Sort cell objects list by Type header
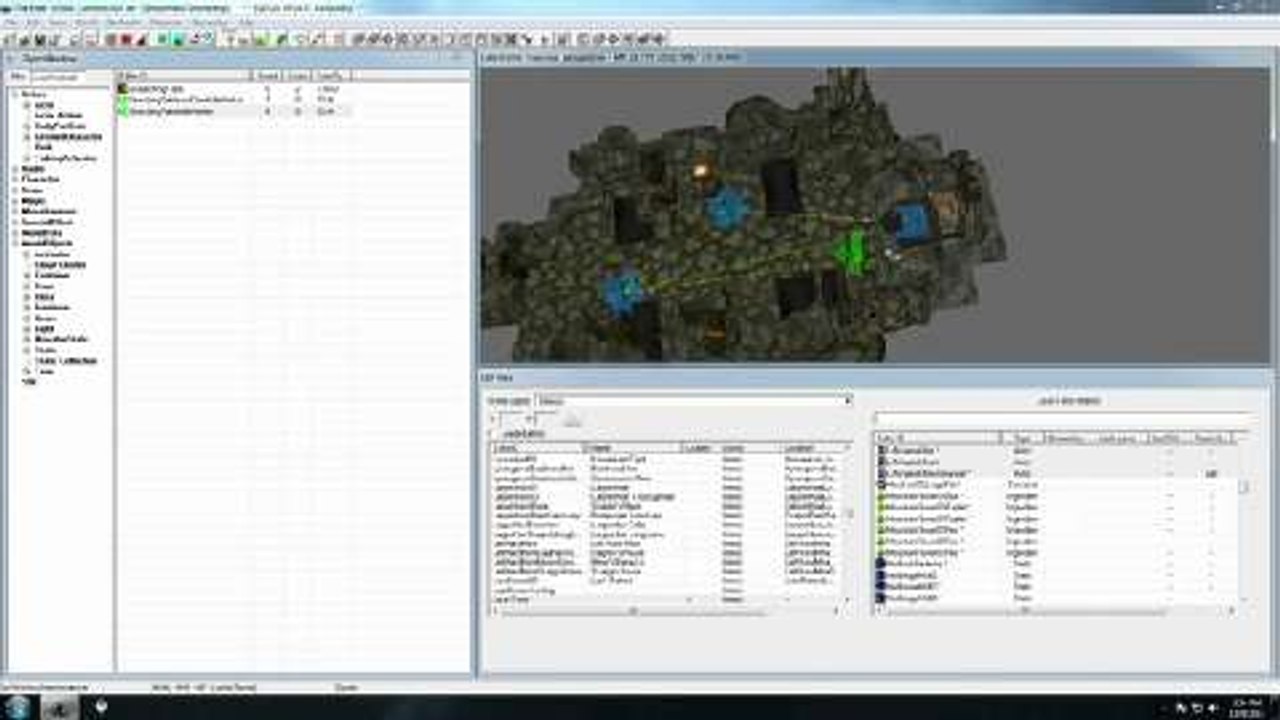The image size is (1280, 720). pos(1023,438)
